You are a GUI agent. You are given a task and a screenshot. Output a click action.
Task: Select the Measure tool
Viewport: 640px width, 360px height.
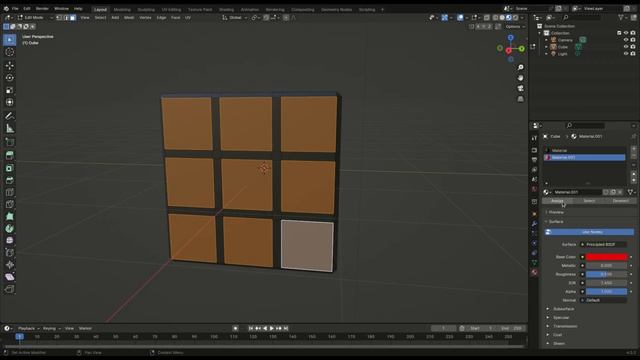click(x=10, y=128)
